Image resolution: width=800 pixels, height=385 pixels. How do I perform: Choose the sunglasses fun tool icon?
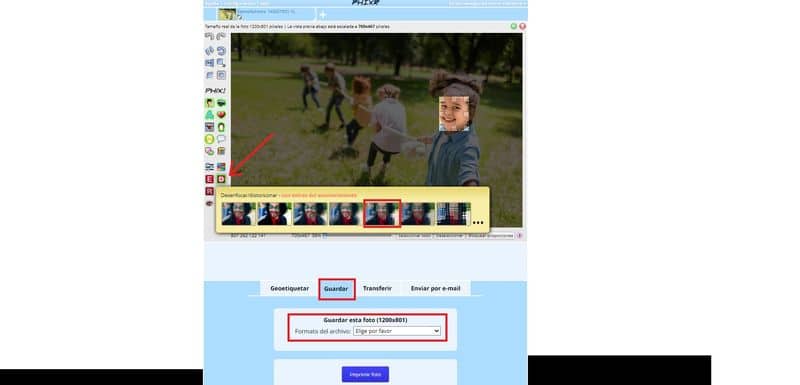(221, 103)
